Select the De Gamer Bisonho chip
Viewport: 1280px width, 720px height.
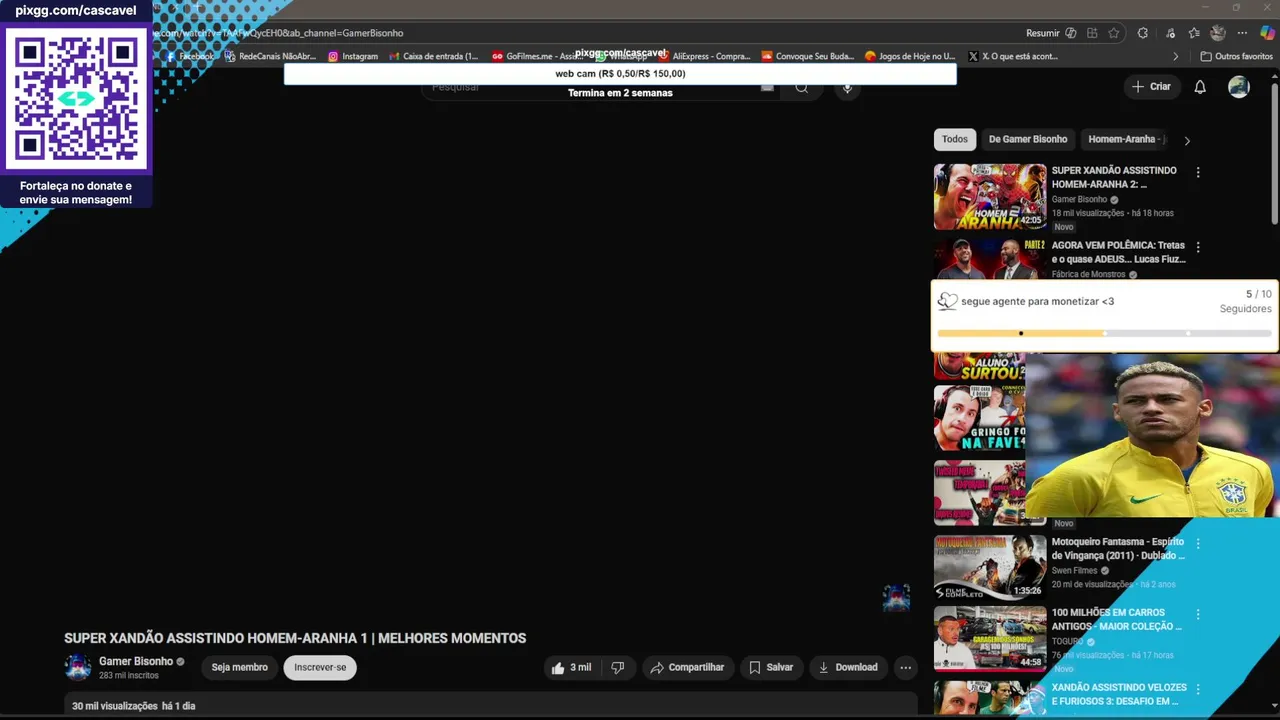pos(1028,140)
